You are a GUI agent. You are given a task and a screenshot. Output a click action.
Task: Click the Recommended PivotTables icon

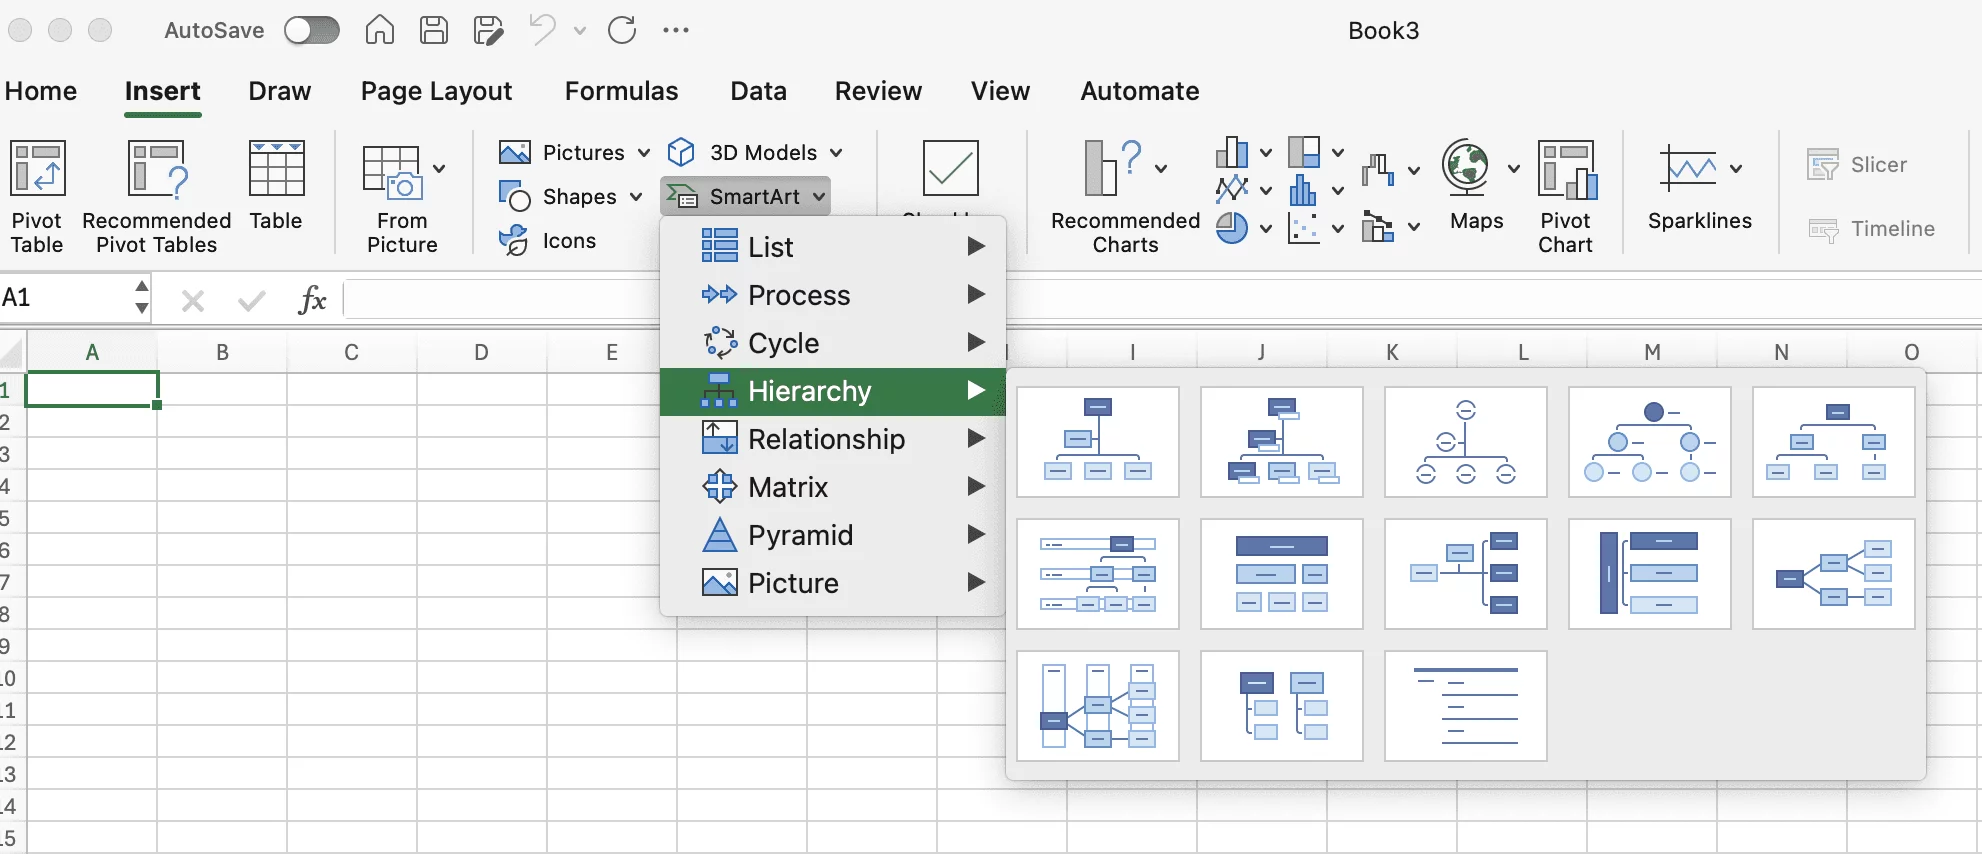tap(156, 195)
